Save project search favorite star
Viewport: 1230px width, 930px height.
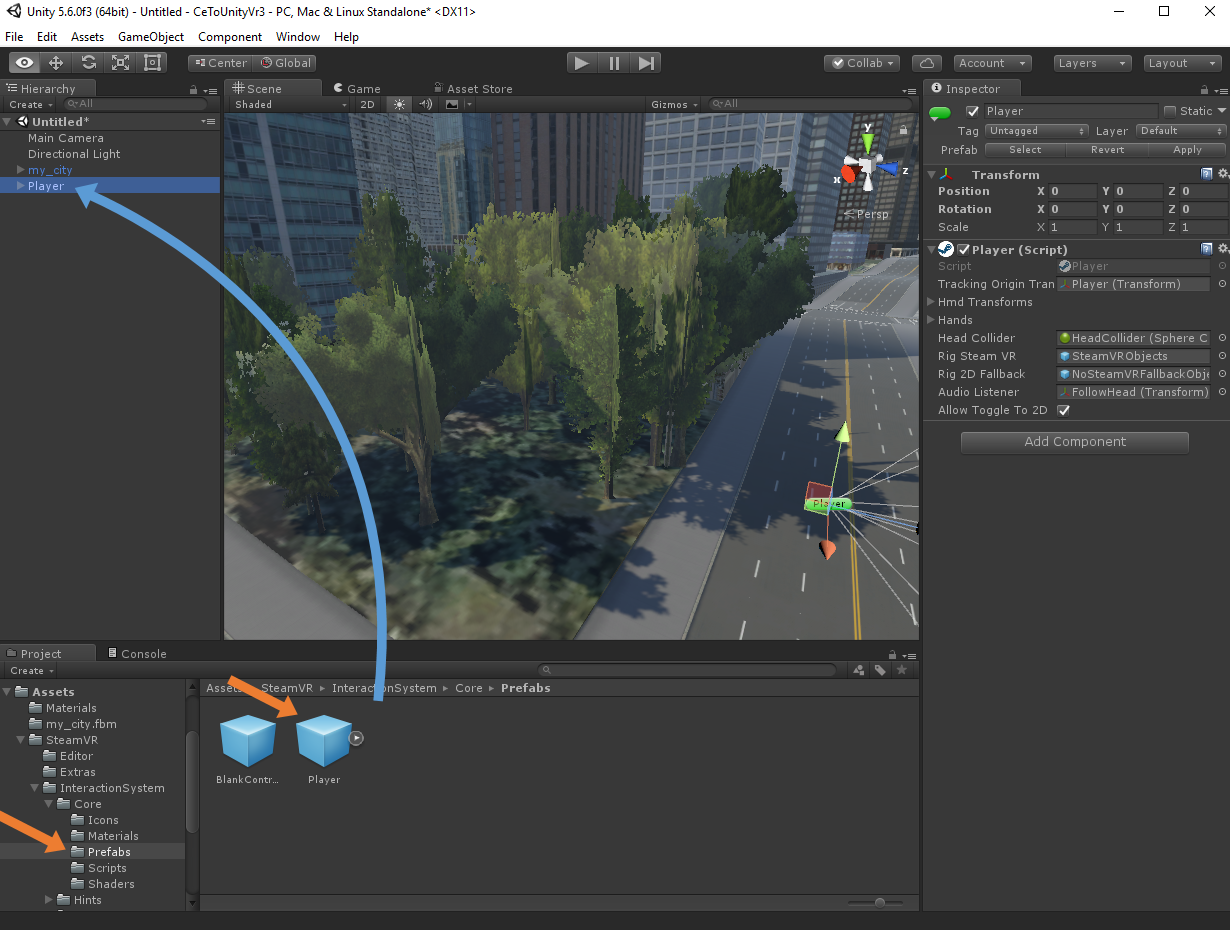[902, 670]
